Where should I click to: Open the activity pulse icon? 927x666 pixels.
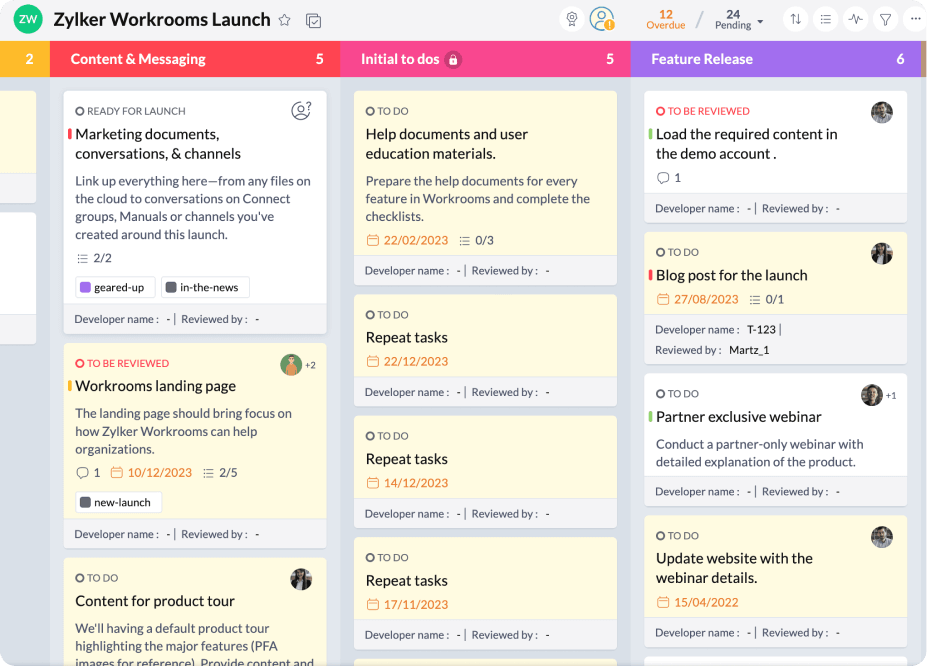pyautogui.click(x=855, y=19)
